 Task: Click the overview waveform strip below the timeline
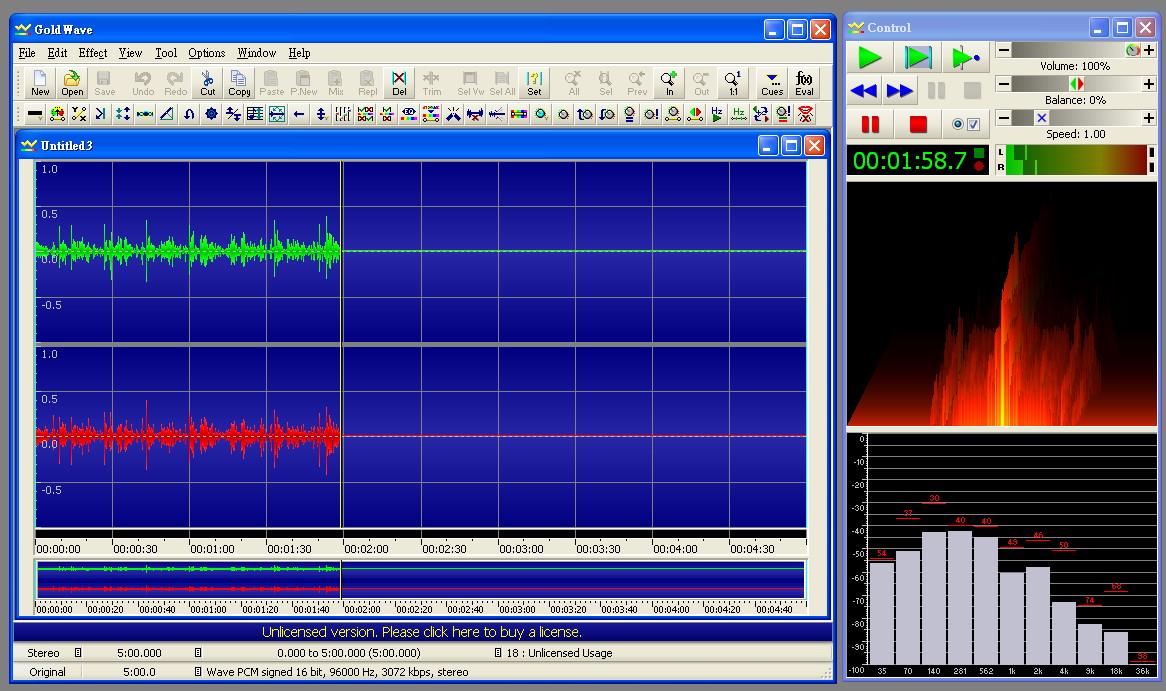pos(421,579)
